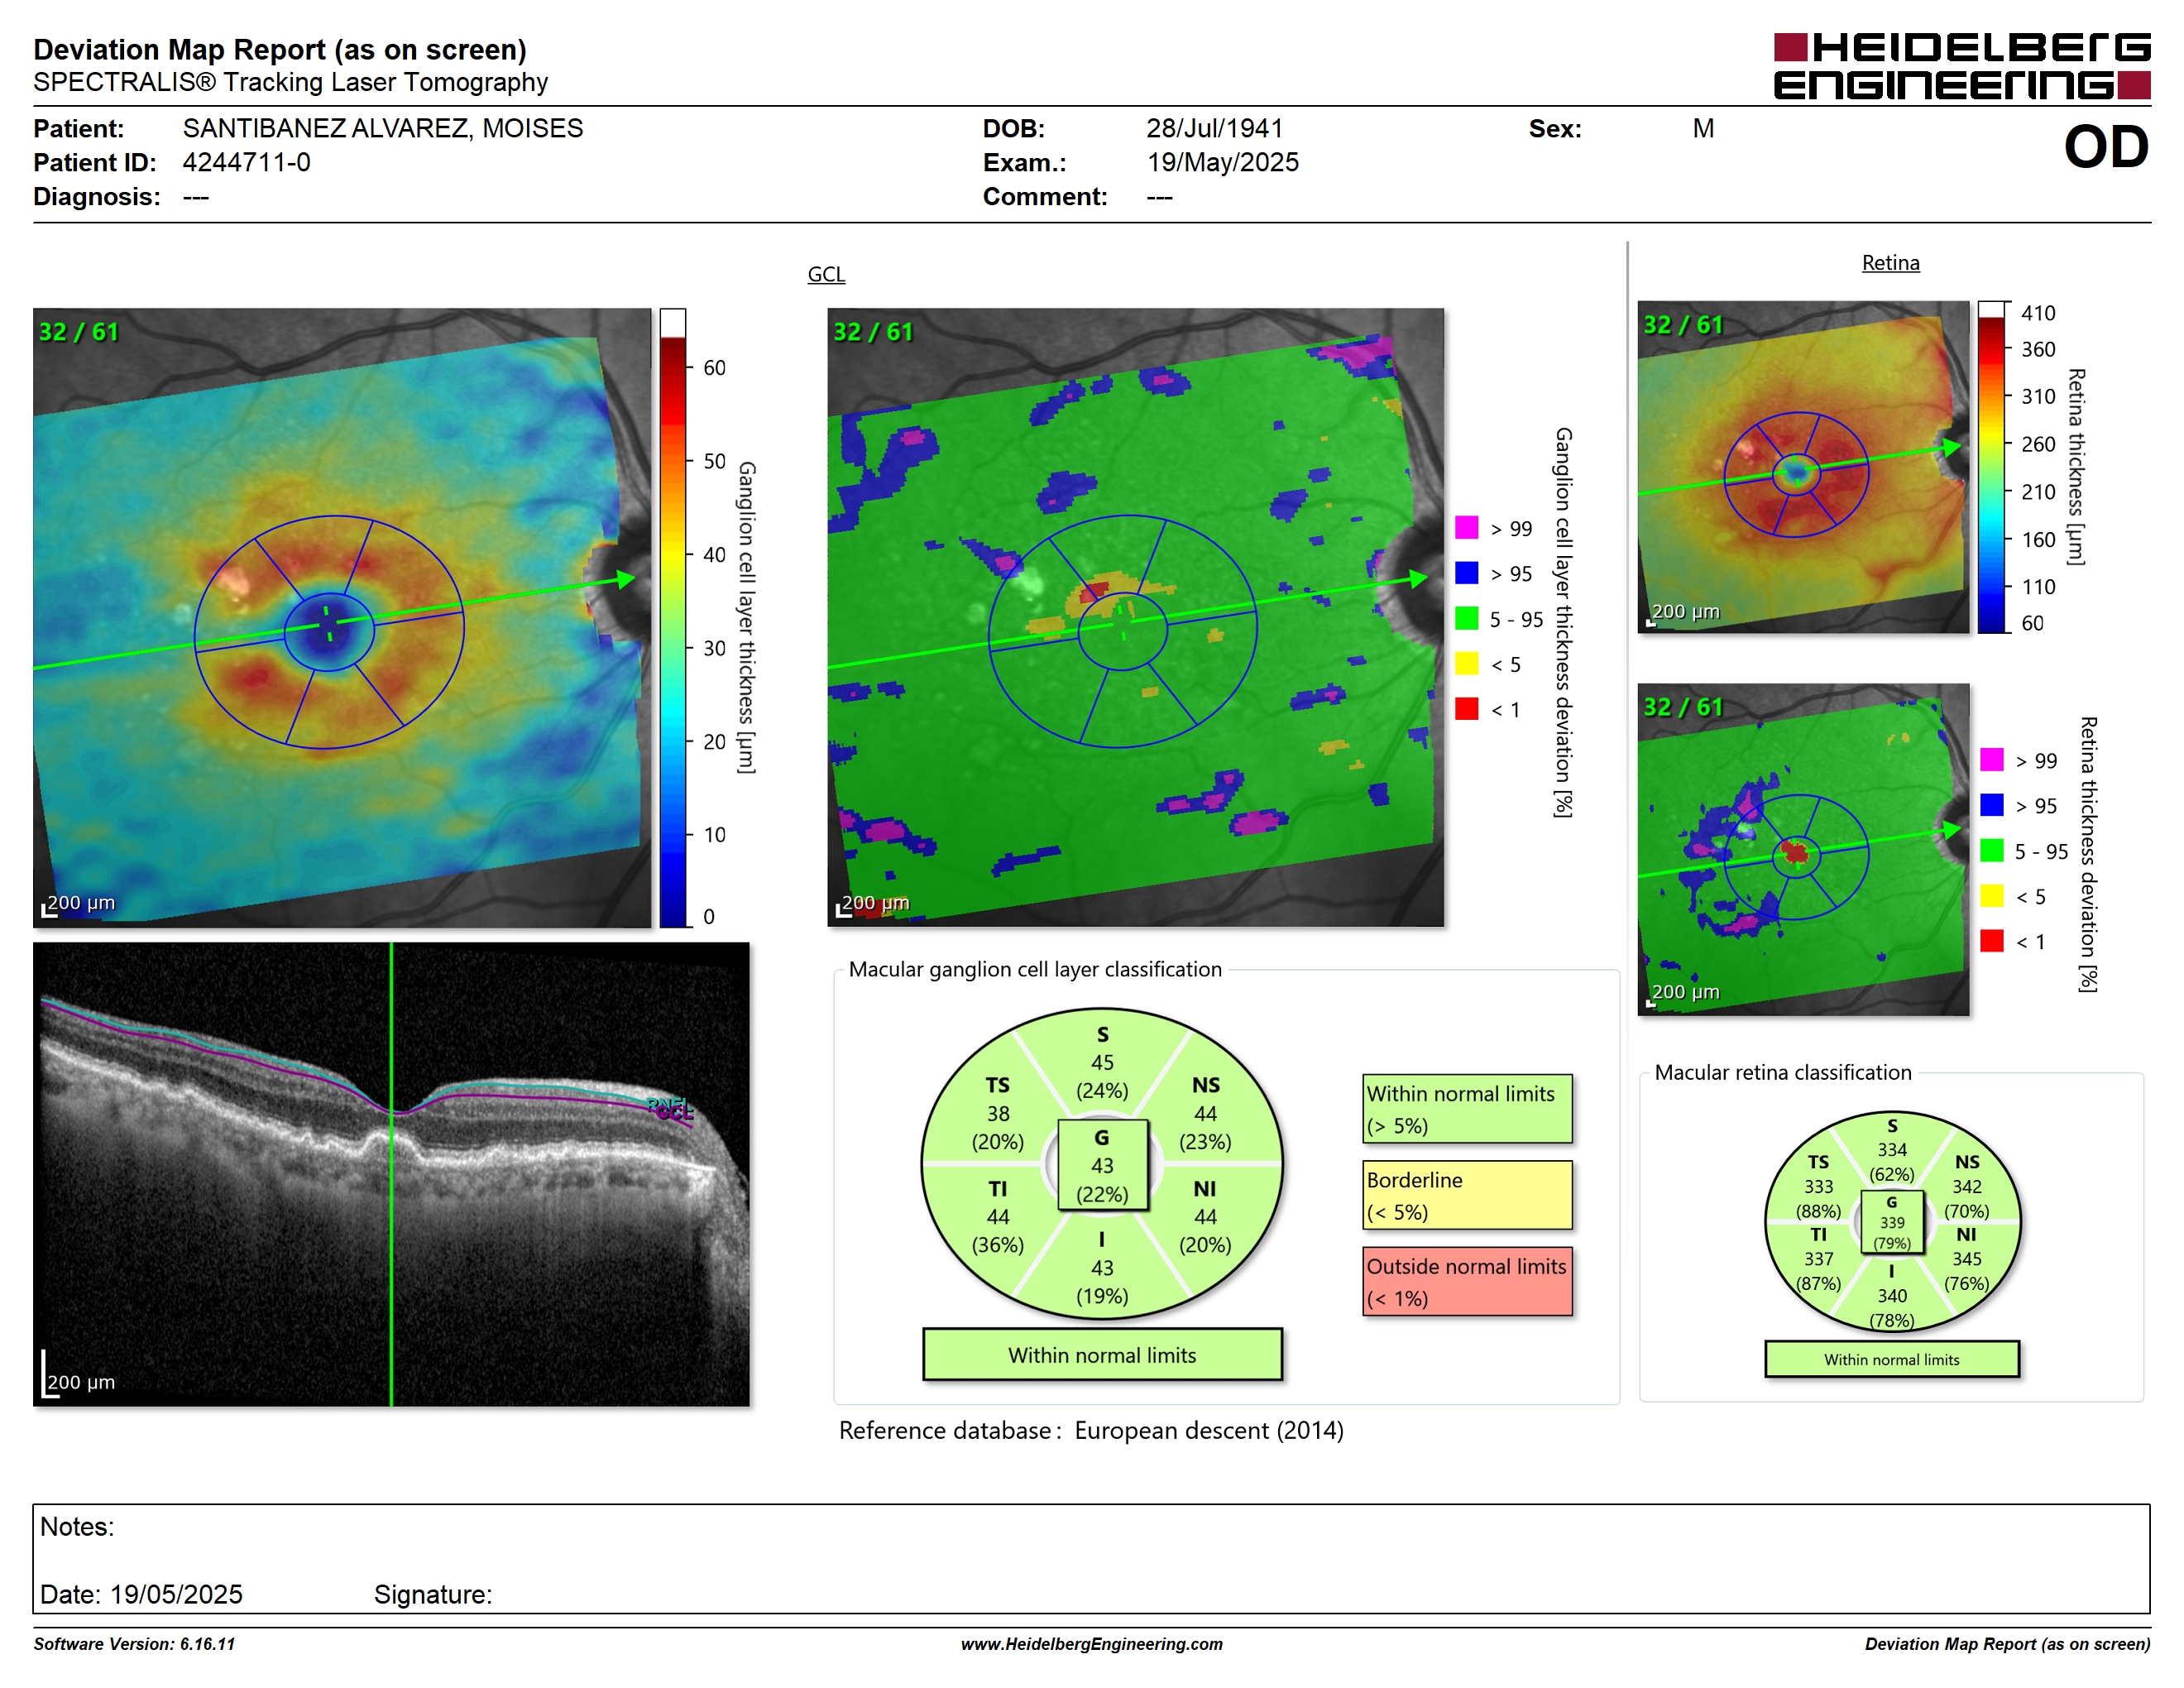Click 'Date: 19/05/2025' in notes box
2184x1688 pixels.
[141, 1594]
